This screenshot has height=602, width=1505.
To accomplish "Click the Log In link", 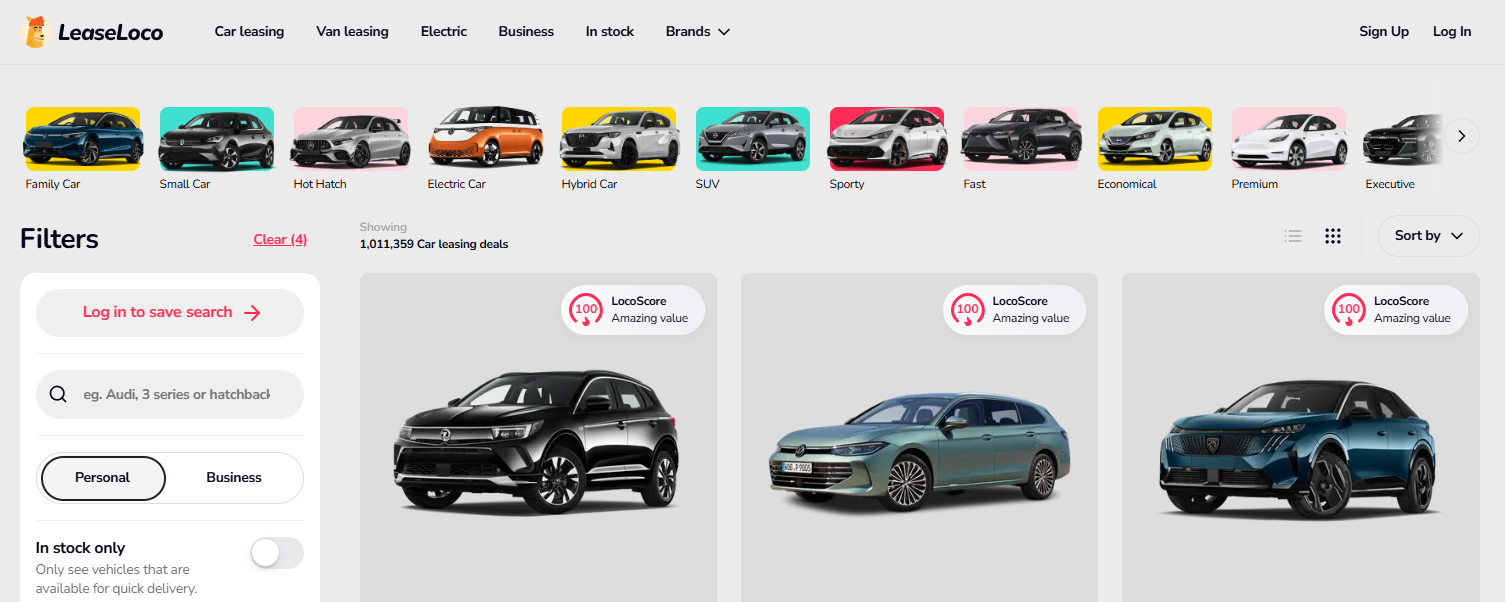I will (x=1452, y=31).
